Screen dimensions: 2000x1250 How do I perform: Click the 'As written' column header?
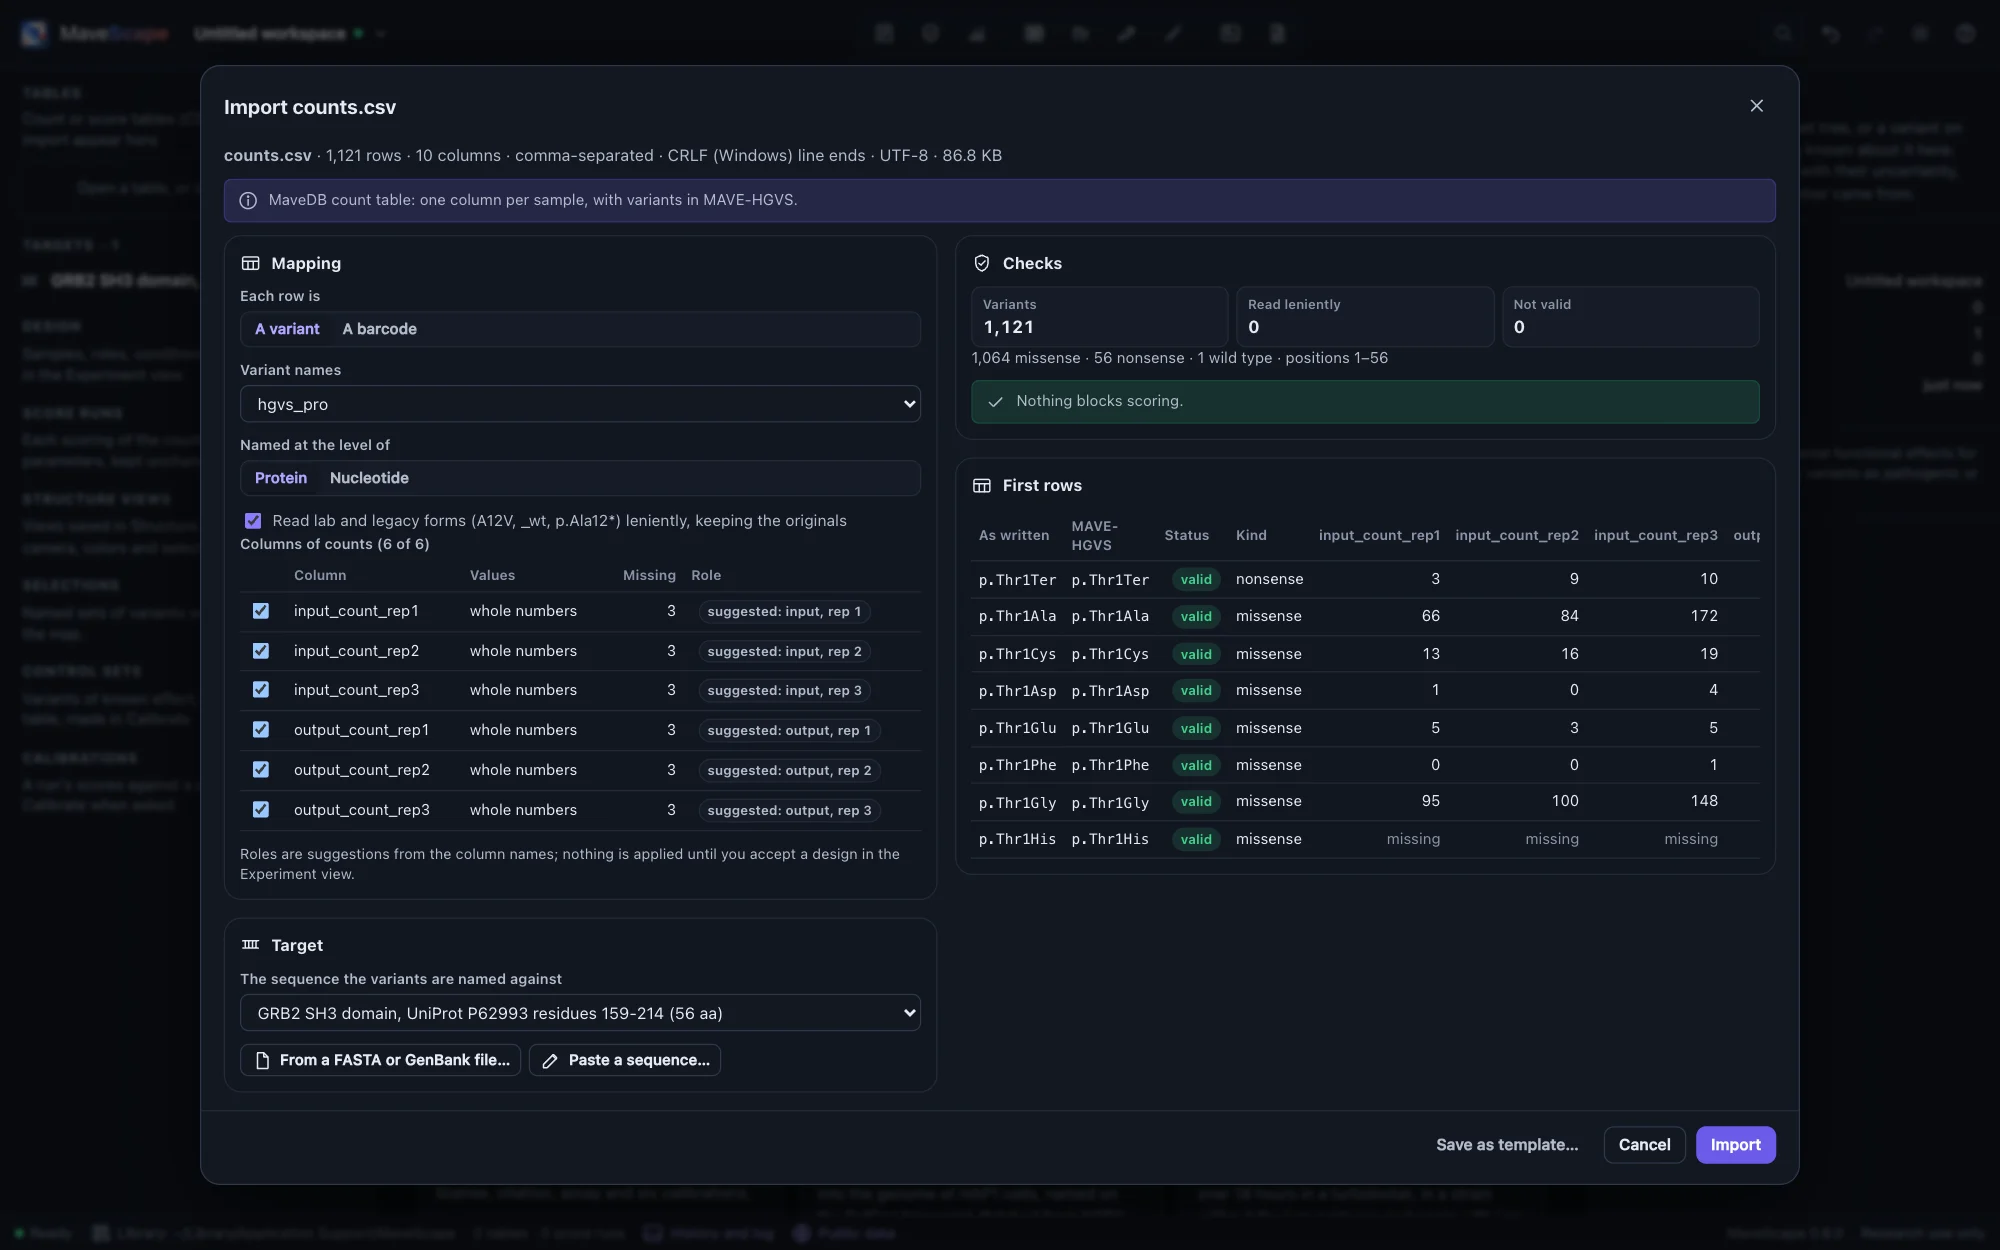(1014, 536)
